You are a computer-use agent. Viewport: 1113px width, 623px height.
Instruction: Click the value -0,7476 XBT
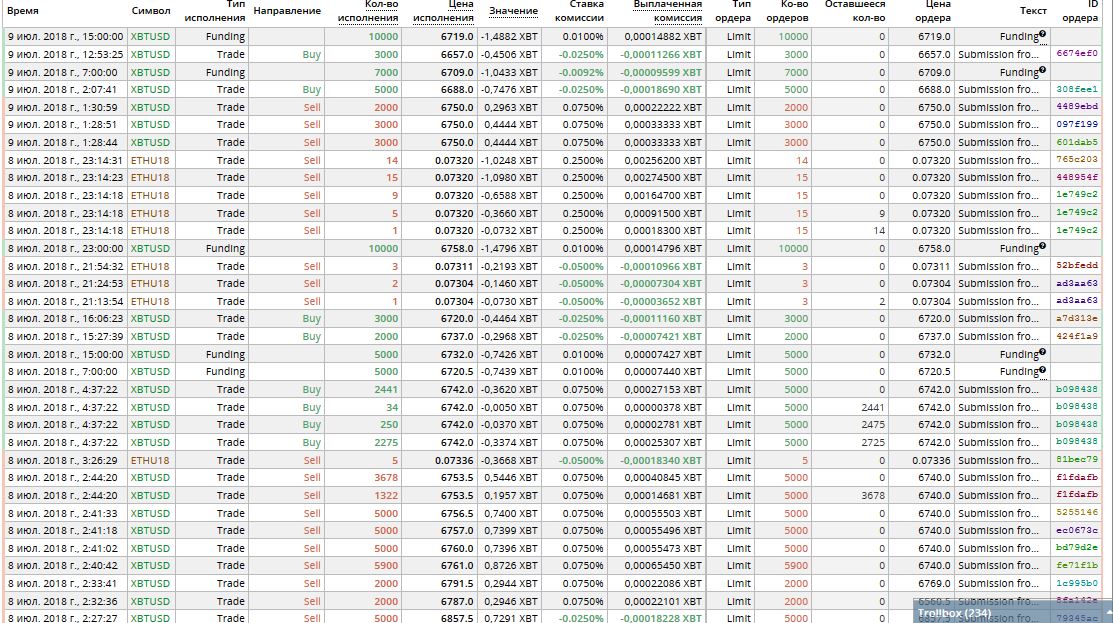(509, 89)
